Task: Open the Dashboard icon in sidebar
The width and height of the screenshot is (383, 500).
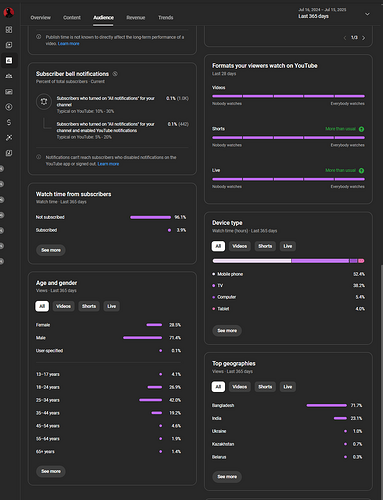Action: [x=9, y=30]
